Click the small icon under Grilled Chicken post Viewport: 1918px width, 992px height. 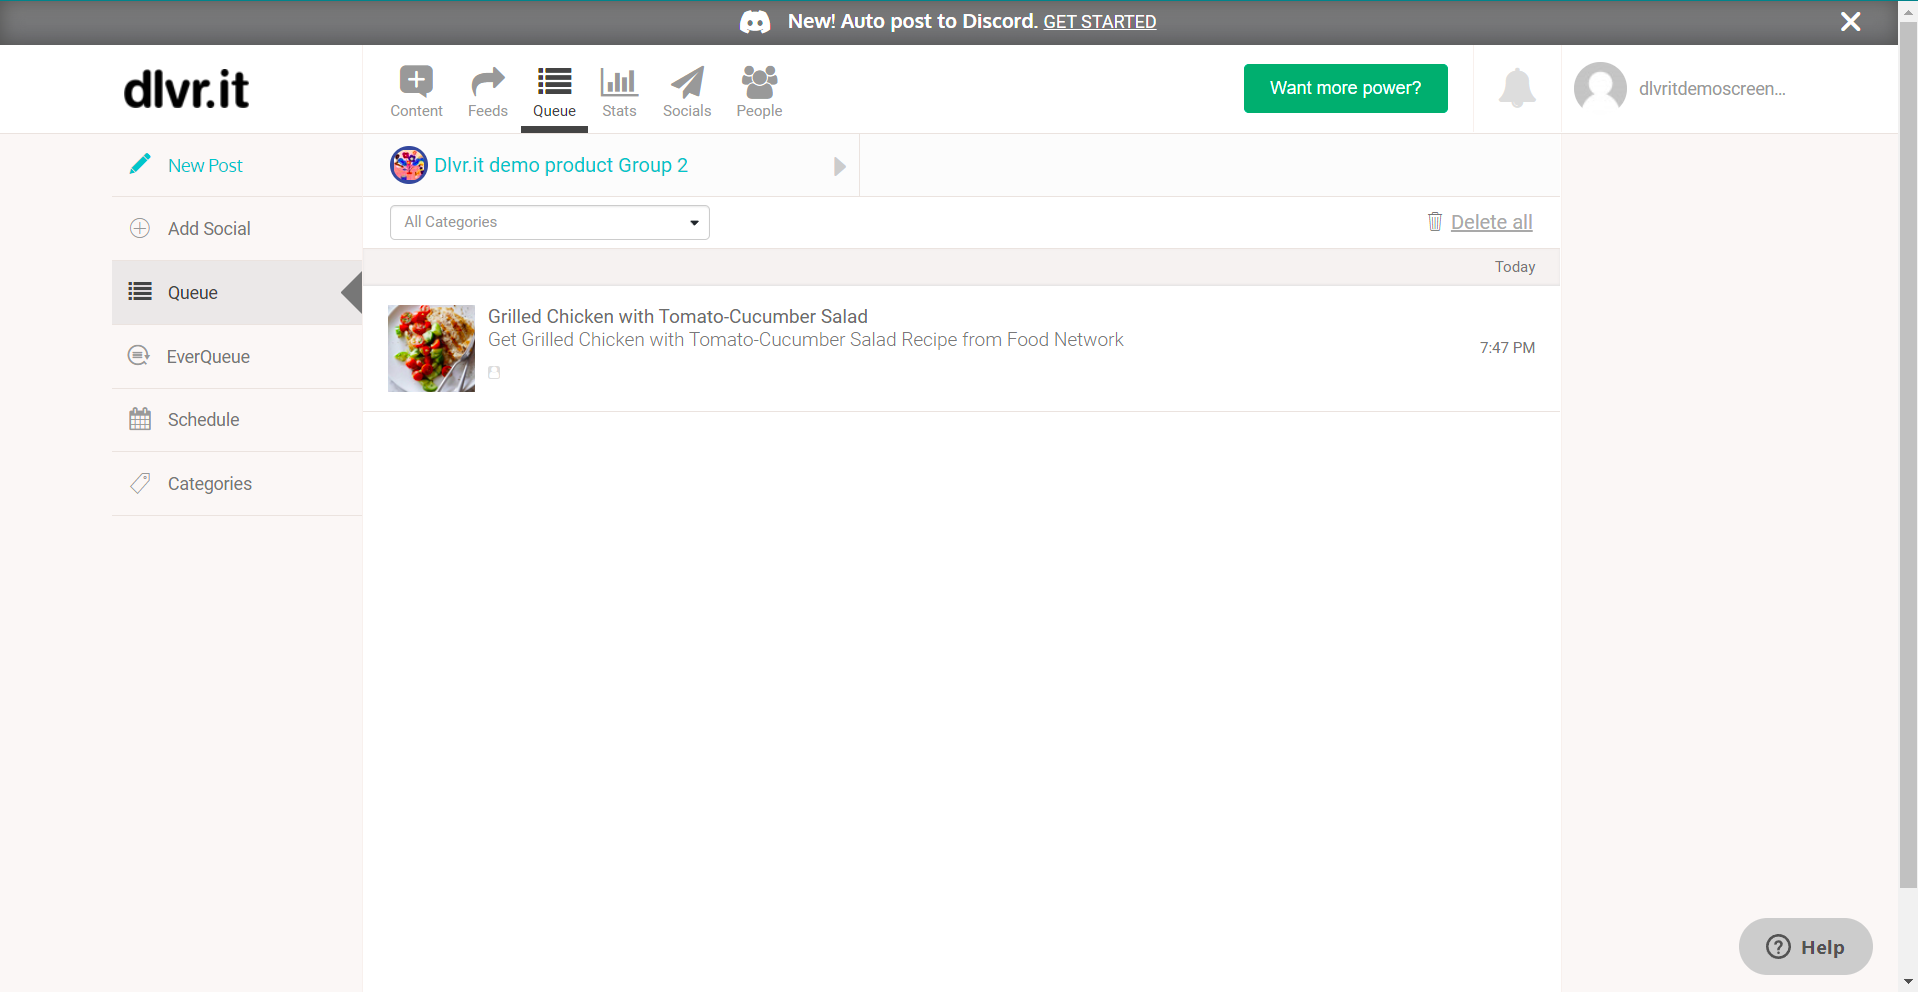click(494, 372)
